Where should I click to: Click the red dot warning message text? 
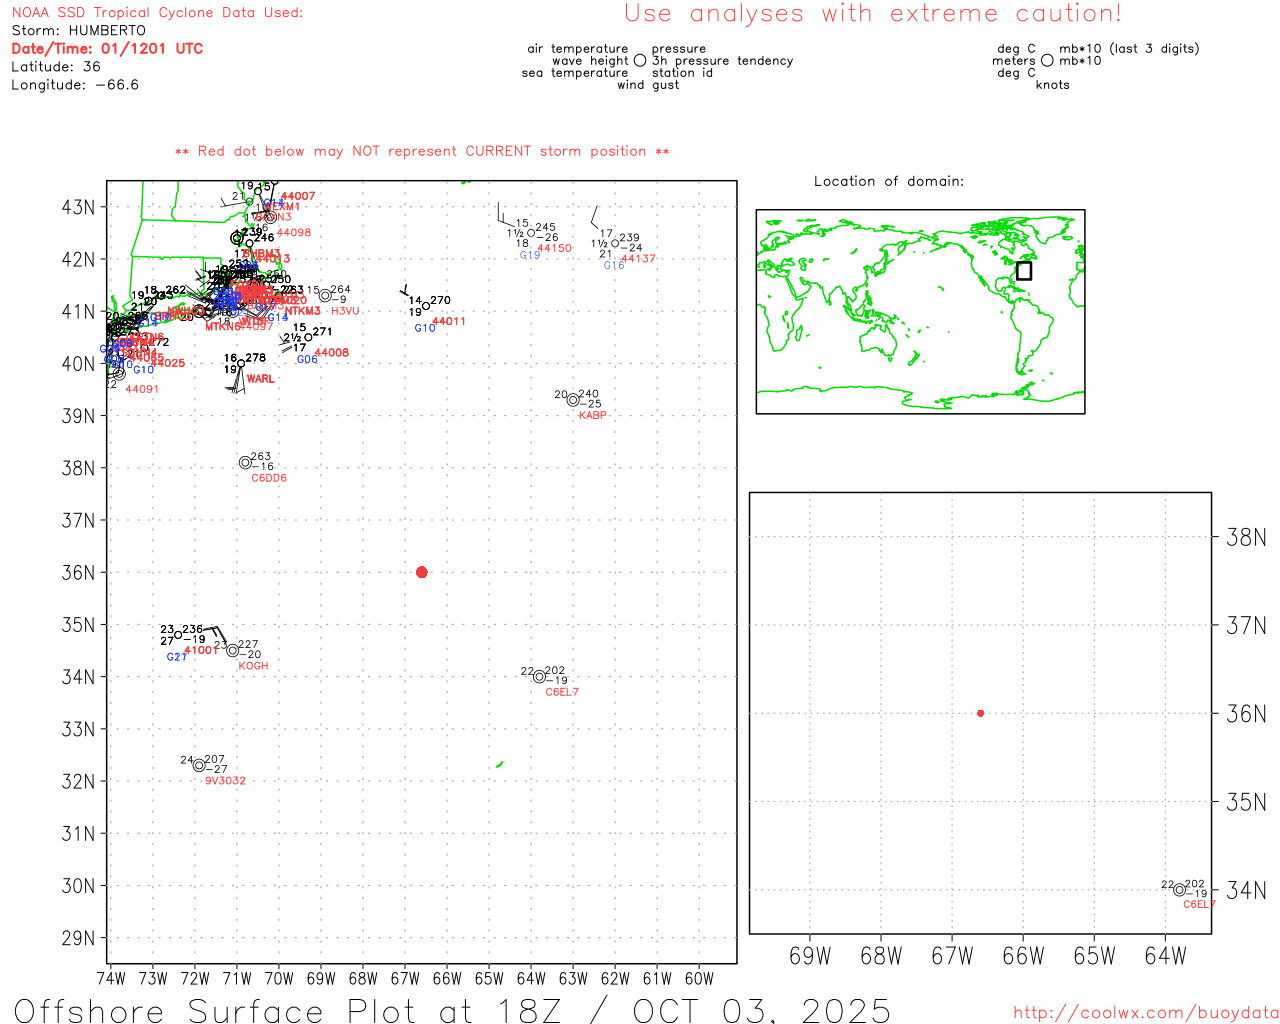(x=422, y=152)
